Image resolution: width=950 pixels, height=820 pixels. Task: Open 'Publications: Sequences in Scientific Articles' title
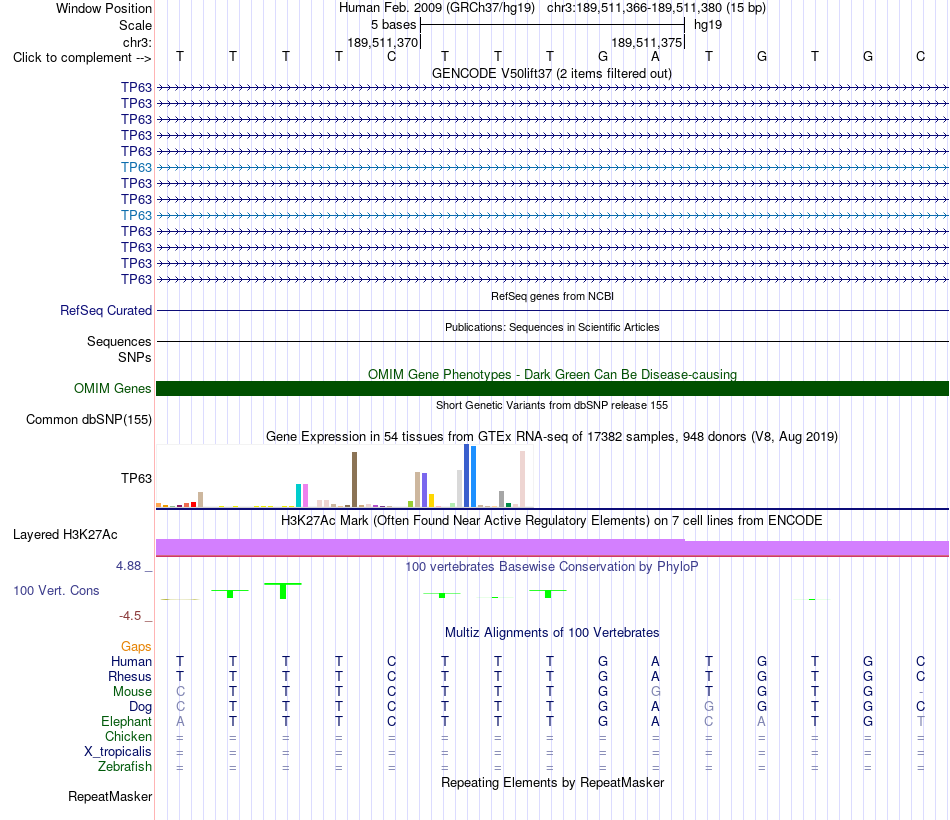click(x=552, y=327)
